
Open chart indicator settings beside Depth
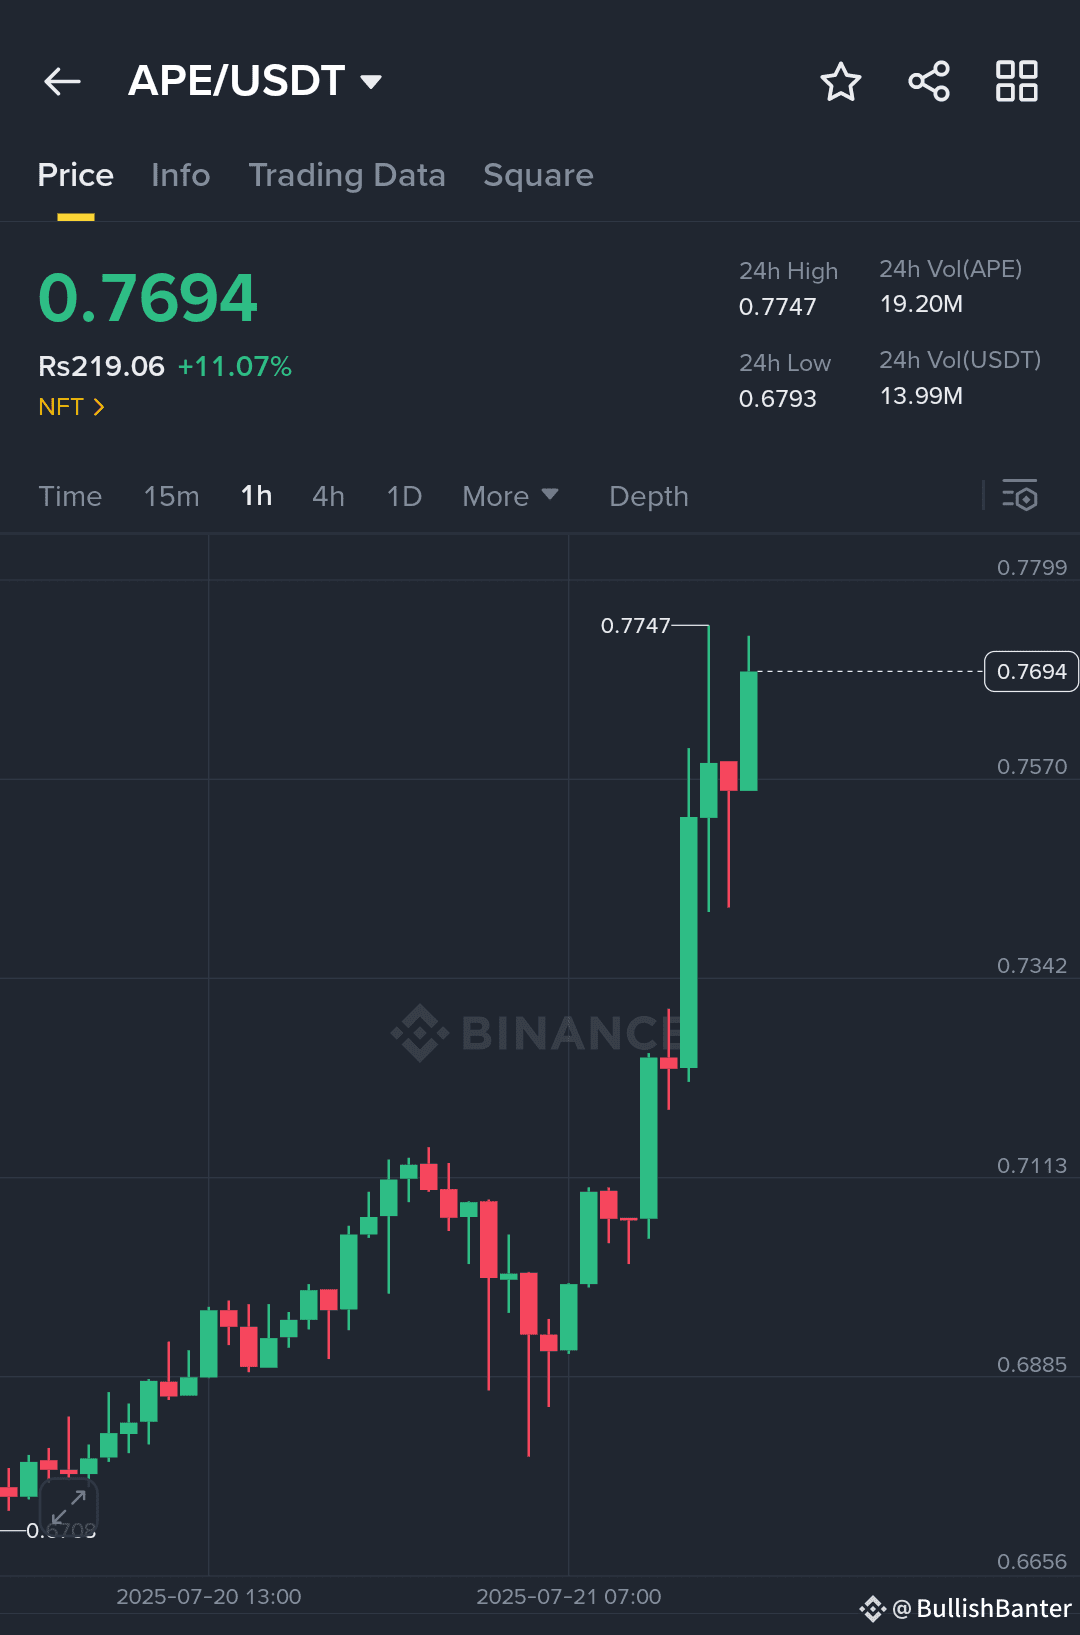(x=1020, y=496)
